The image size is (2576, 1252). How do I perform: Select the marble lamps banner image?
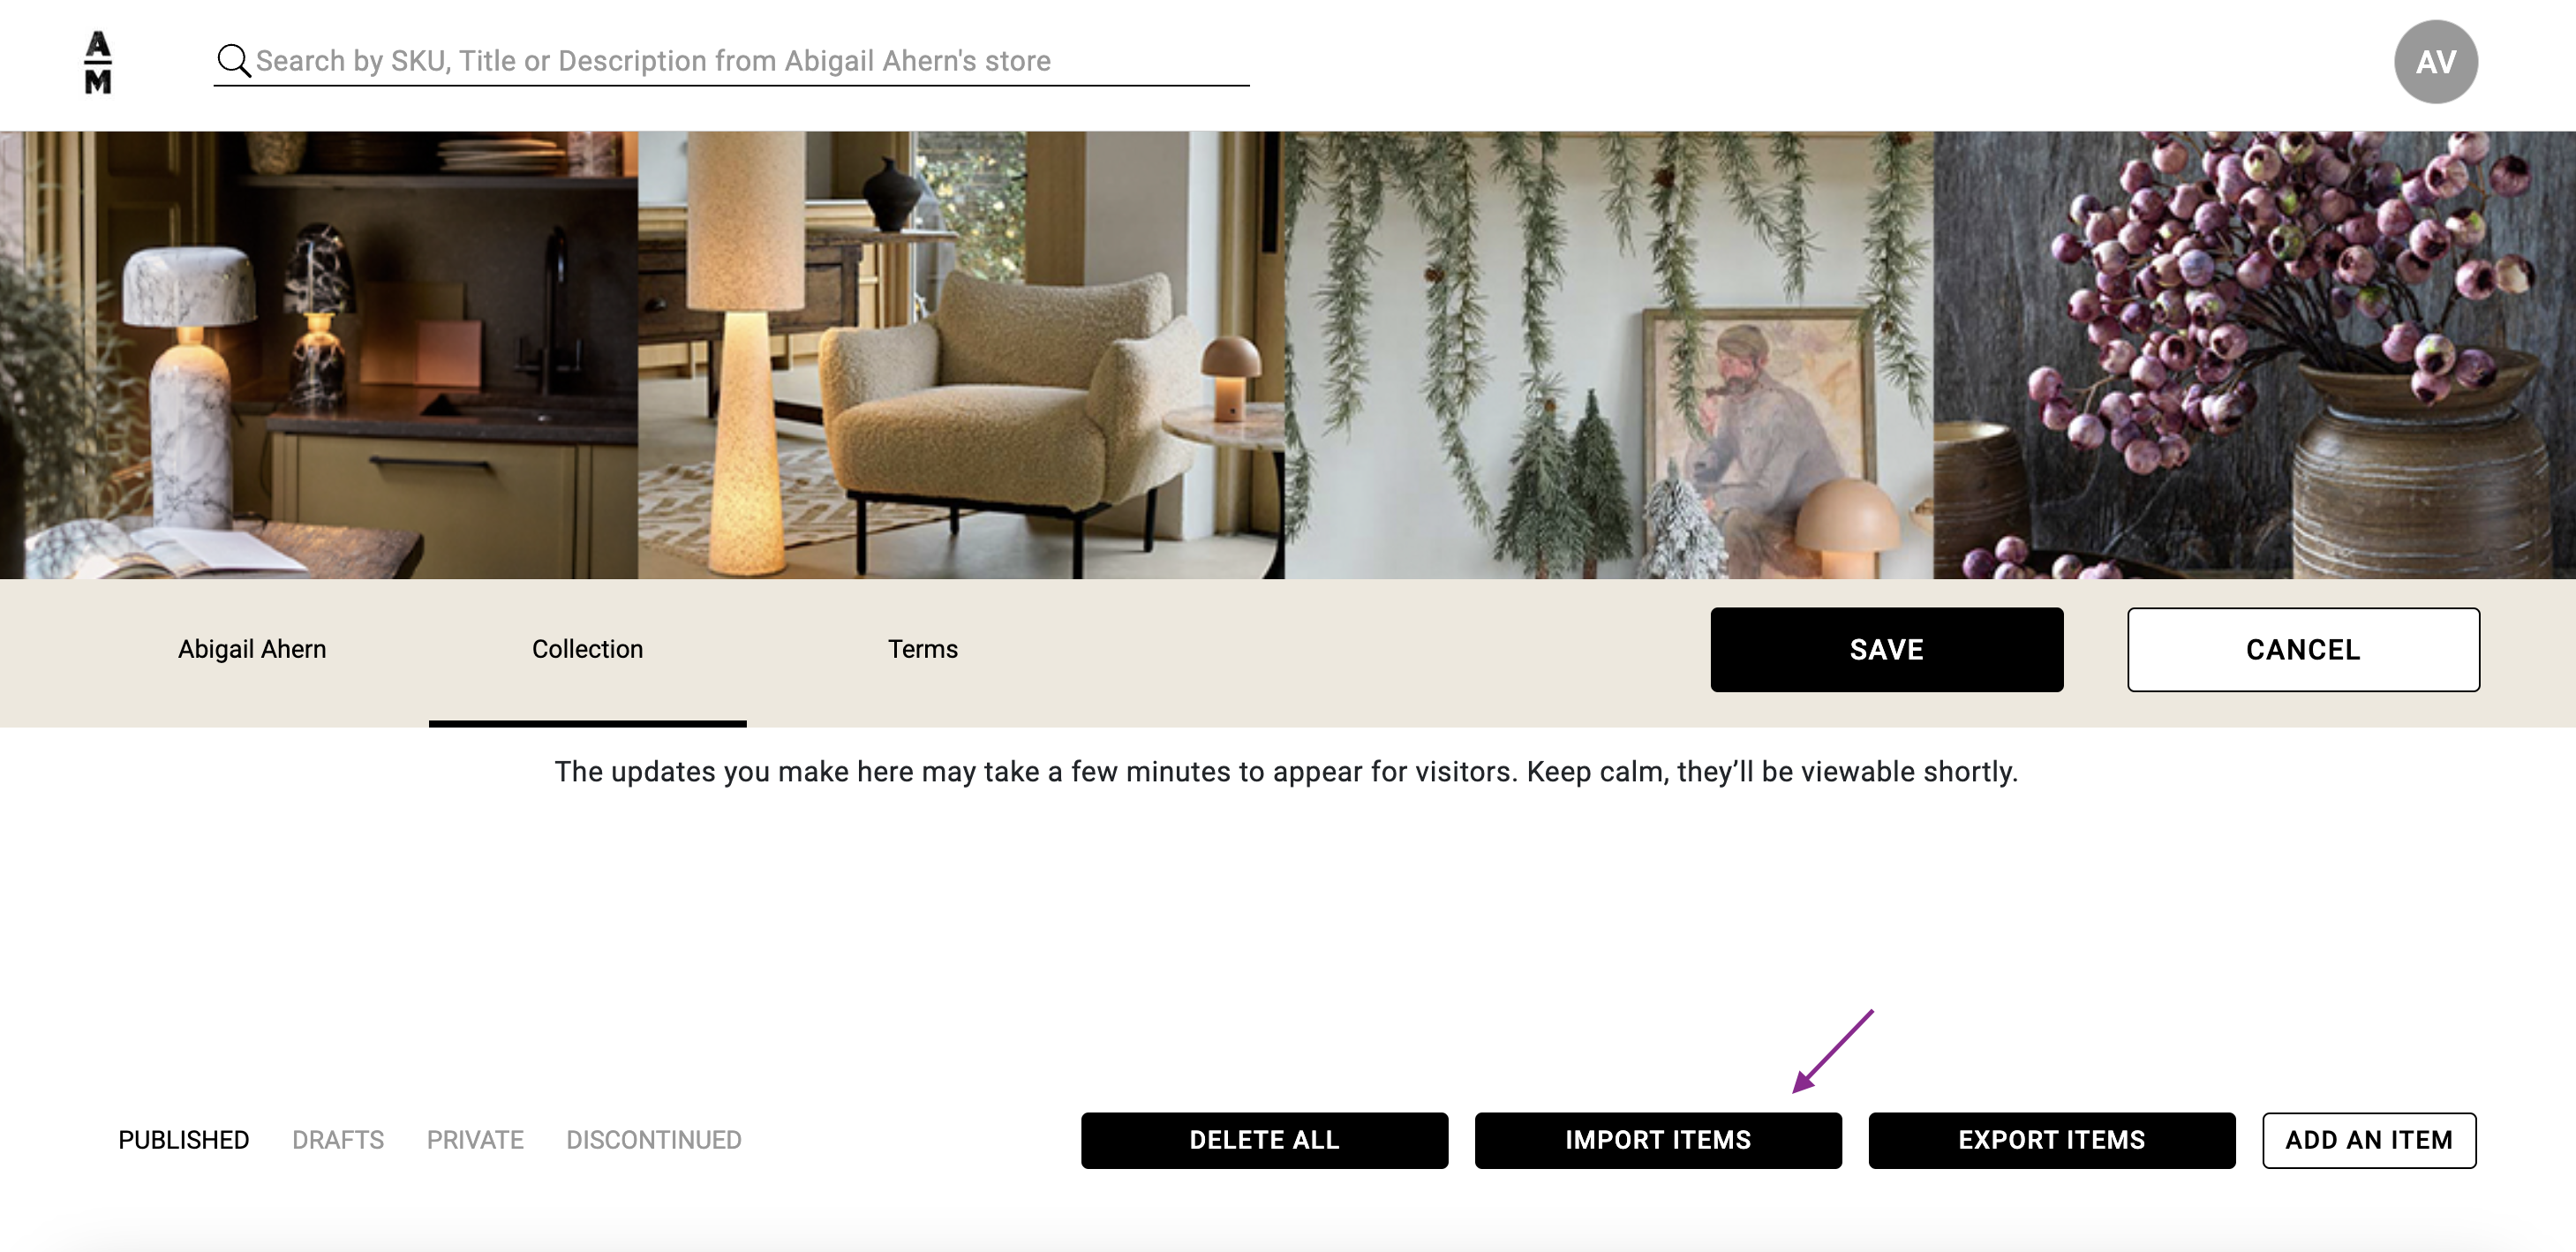point(319,355)
